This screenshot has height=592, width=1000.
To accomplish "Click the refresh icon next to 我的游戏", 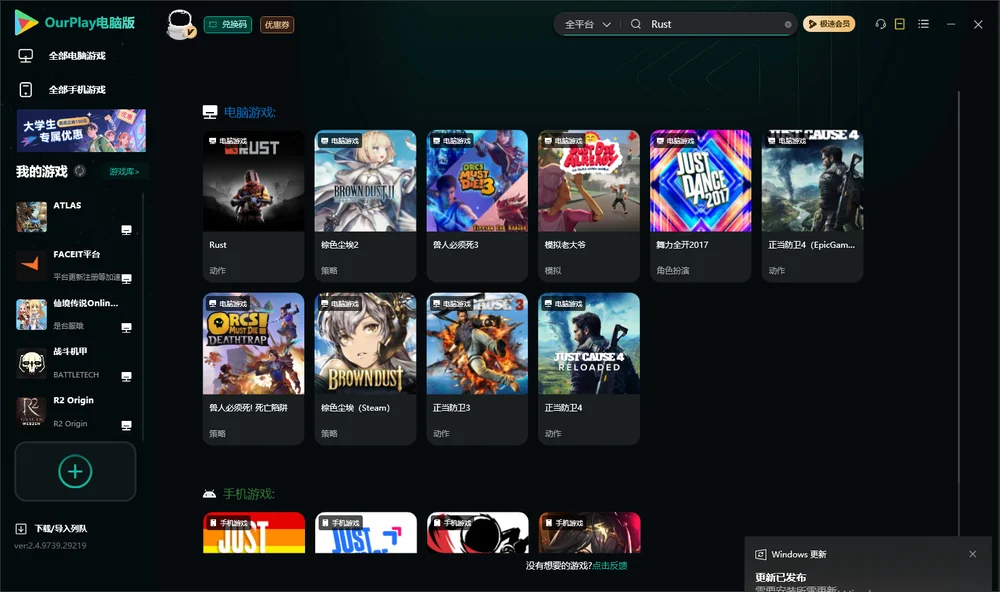I will tap(80, 171).
